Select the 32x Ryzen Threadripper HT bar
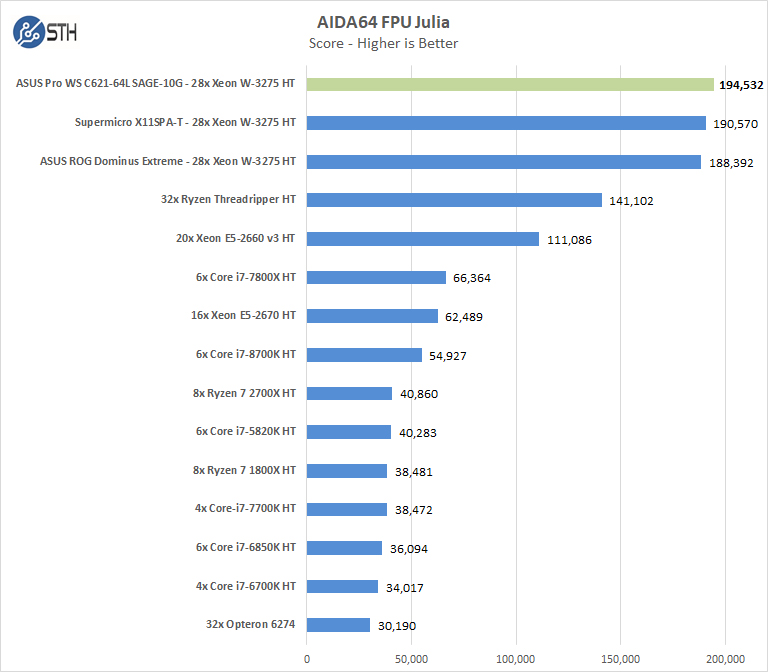768x672 pixels. [454, 200]
